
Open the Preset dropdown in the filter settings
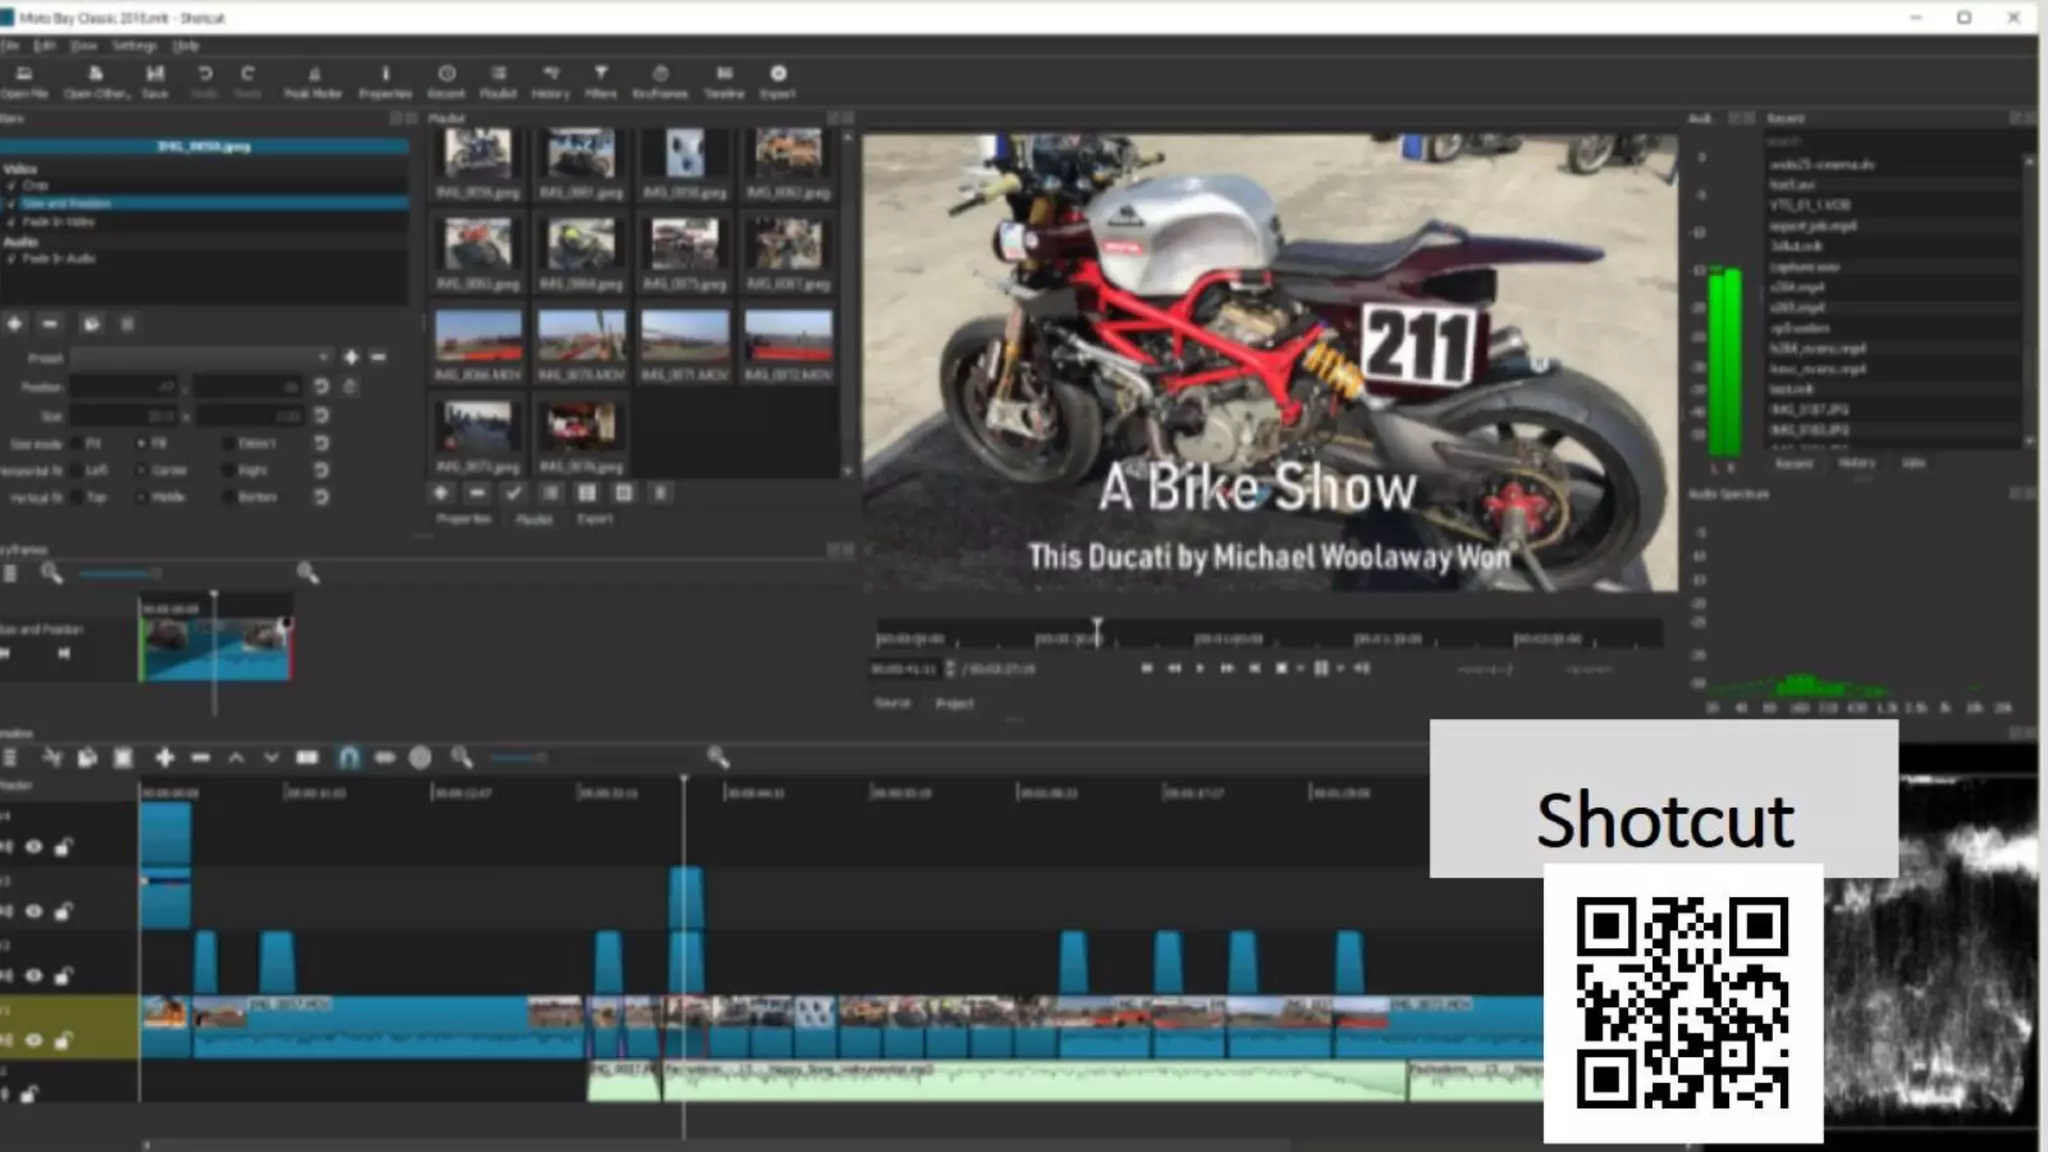(x=200, y=357)
